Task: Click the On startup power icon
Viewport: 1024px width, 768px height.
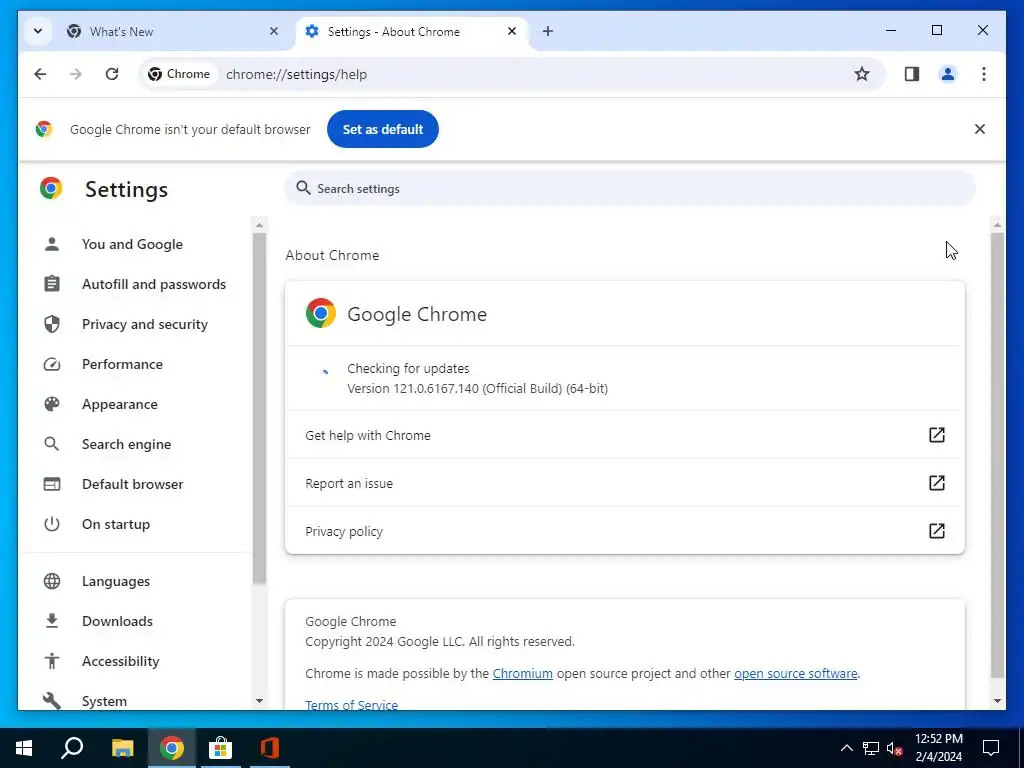Action: [52, 524]
